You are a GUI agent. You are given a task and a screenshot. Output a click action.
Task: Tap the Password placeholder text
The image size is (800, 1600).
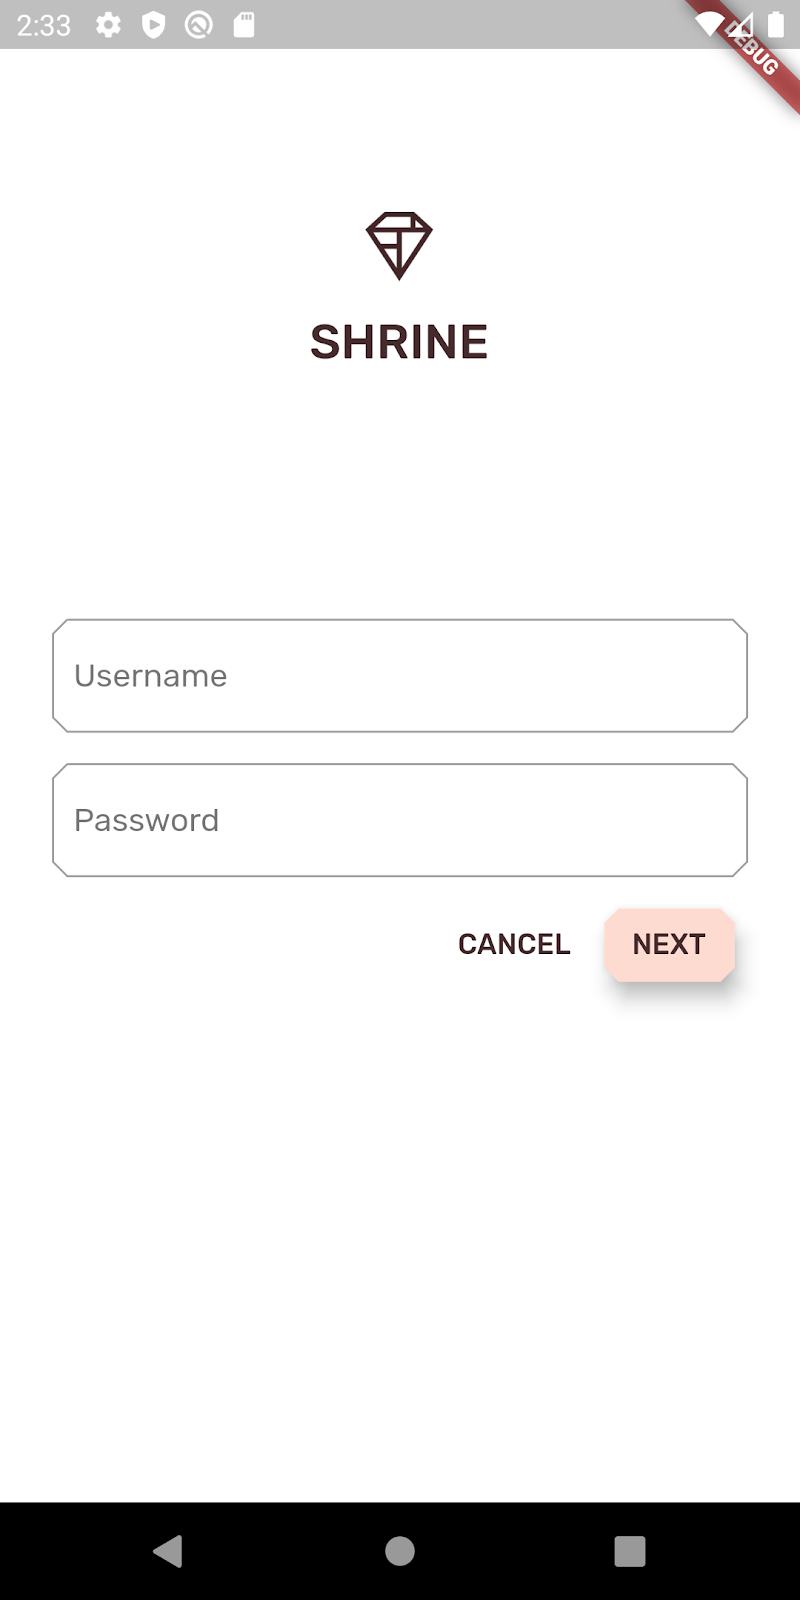pyautogui.click(x=146, y=820)
